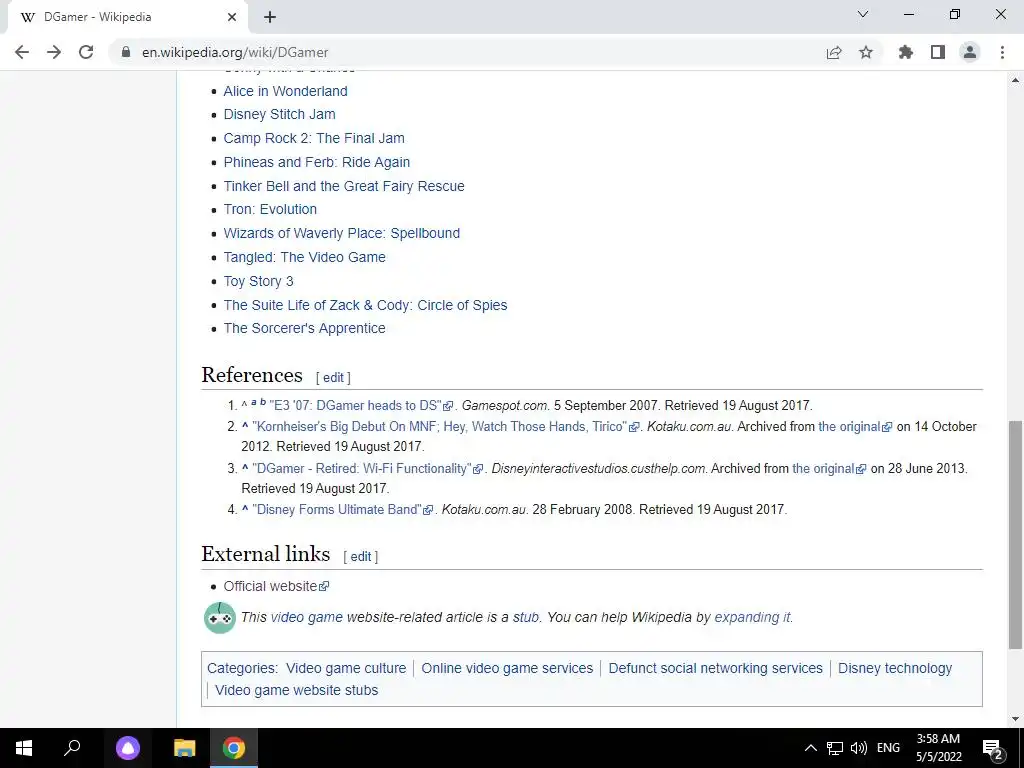Viewport: 1024px width, 768px height.
Task: Open the 'stub' link in stub notice
Action: [526, 617]
